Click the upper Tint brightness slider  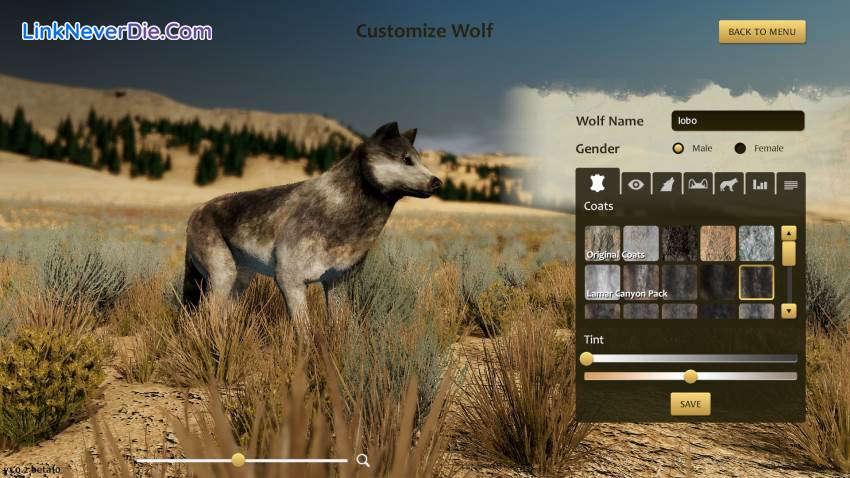coord(691,358)
